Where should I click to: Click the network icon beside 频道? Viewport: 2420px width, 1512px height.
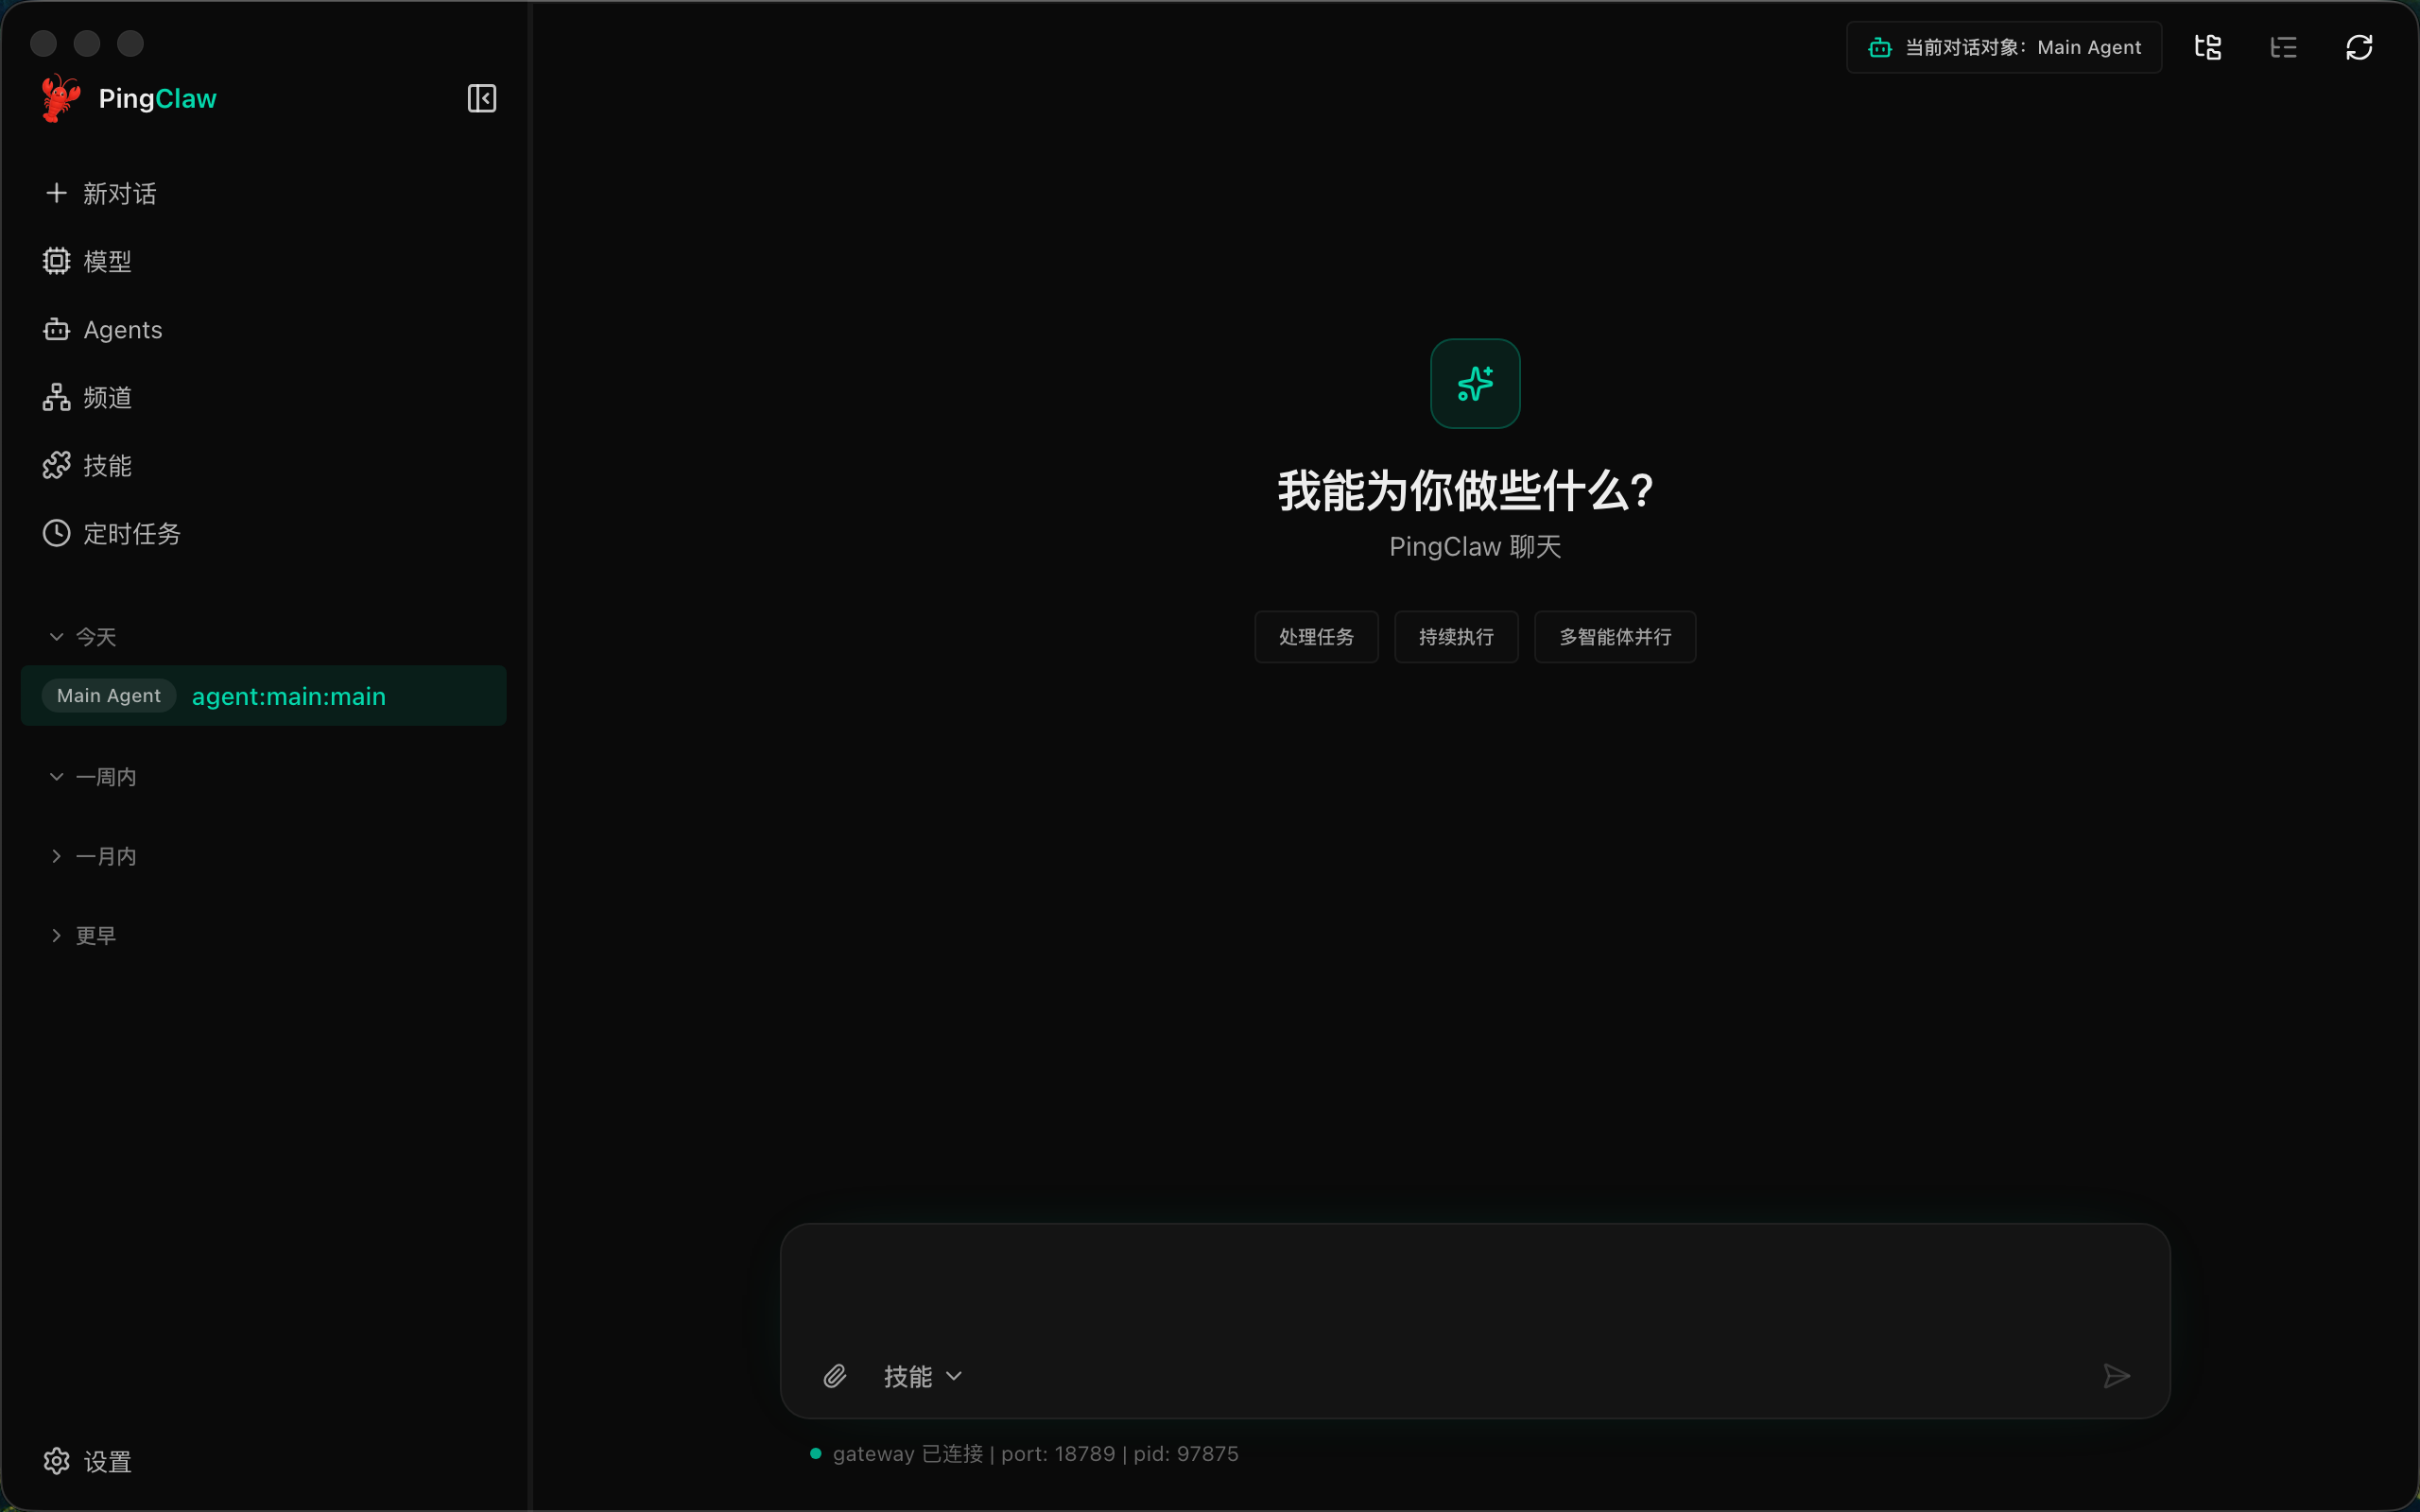tap(57, 397)
